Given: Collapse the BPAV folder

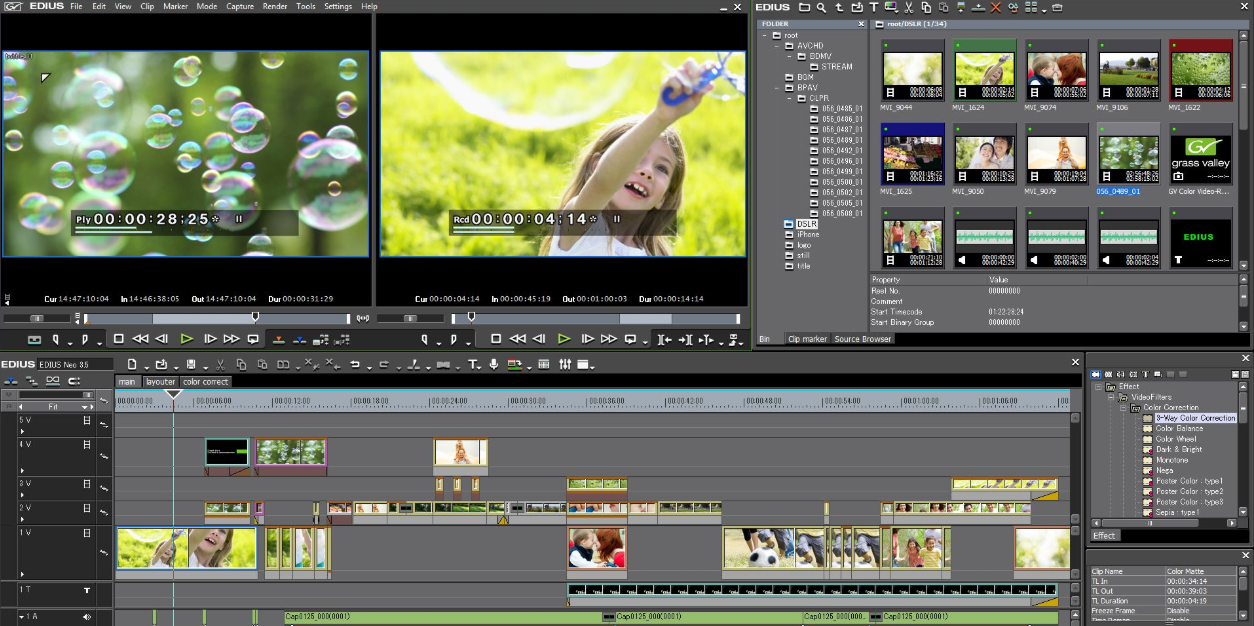Looking at the screenshot, I should coord(776,88).
